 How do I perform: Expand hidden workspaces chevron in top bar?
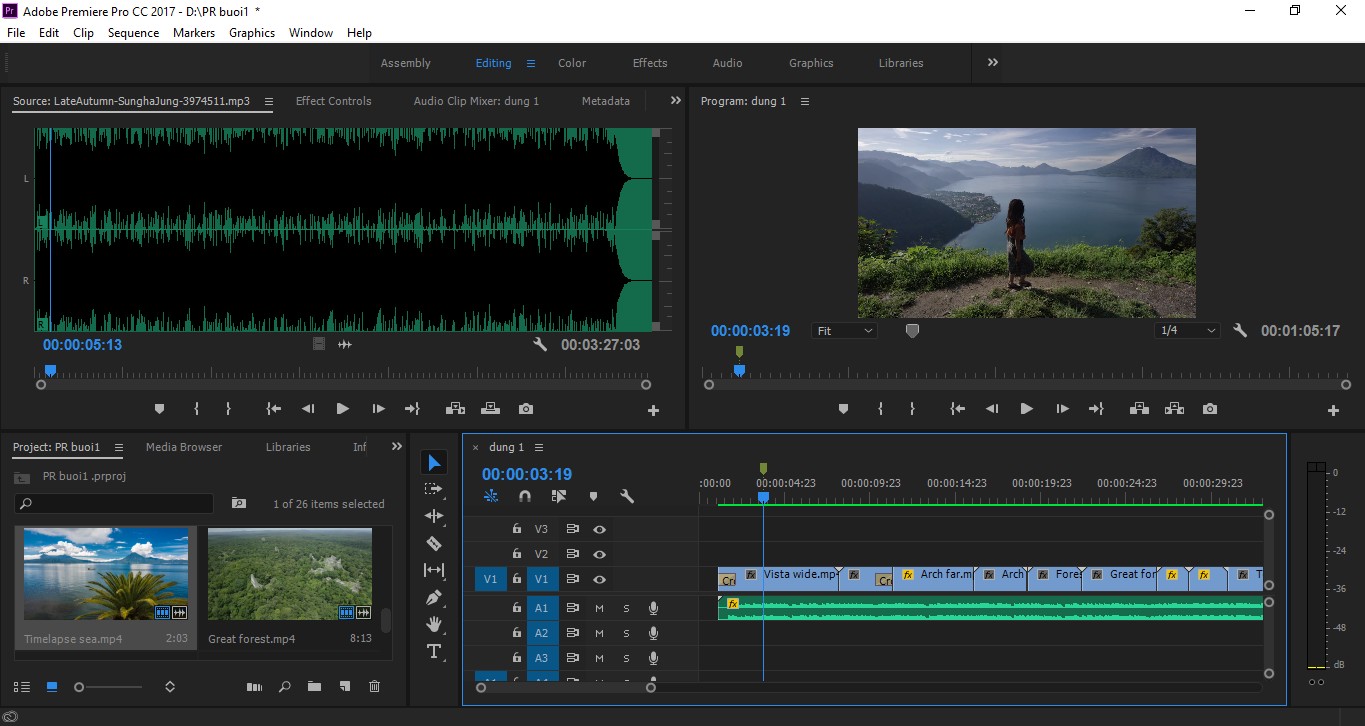point(993,62)
